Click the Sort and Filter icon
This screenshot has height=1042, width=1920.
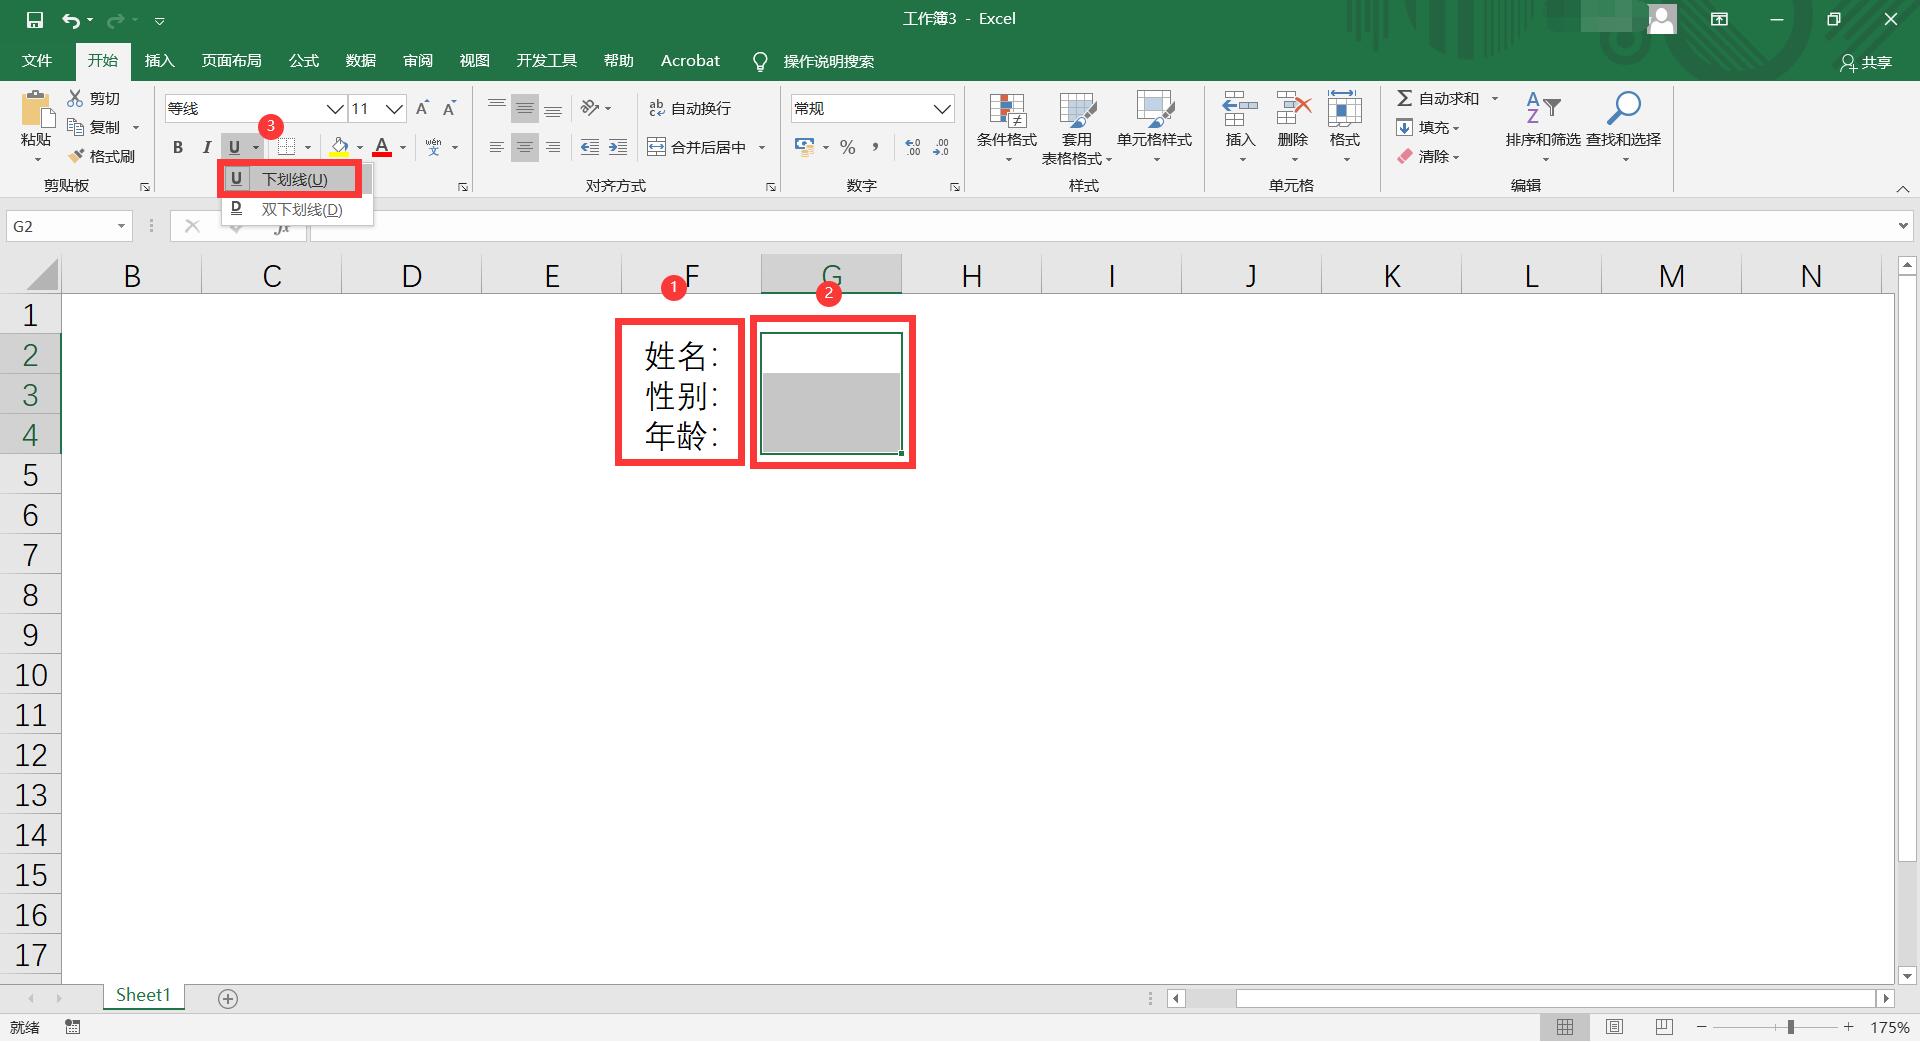coord(1542,108)
